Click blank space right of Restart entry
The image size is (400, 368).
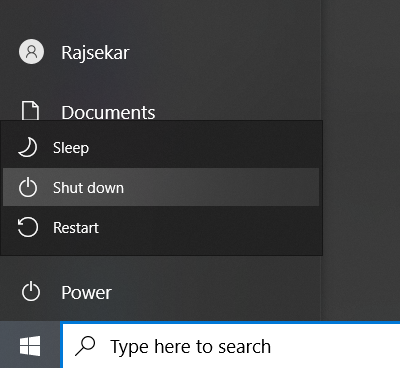point(210,228)
